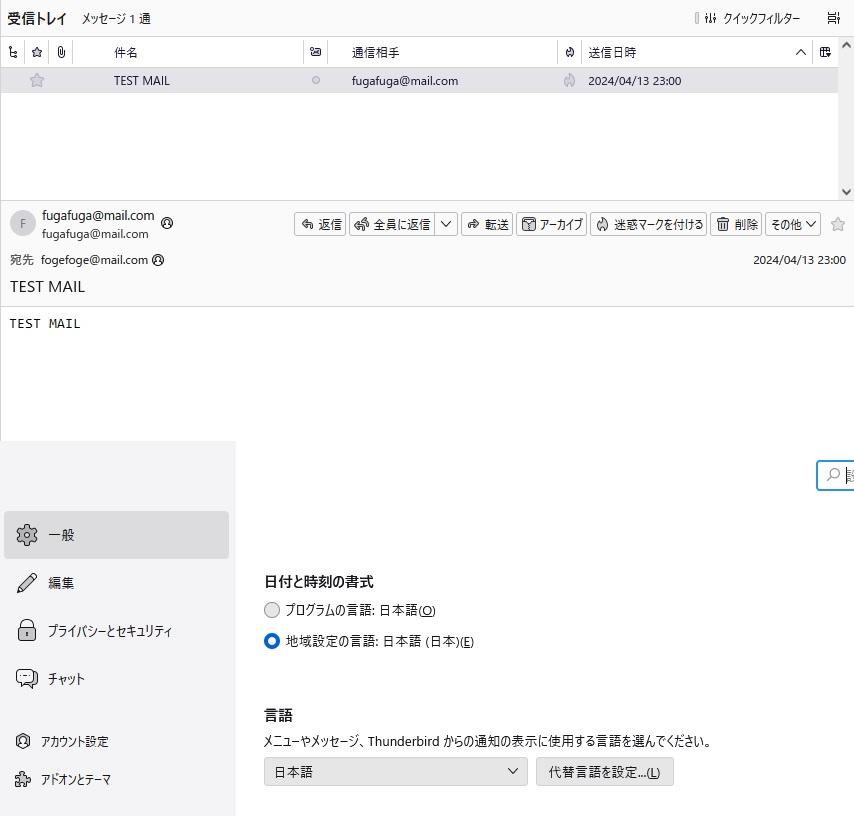Viewport: 854px width, 817px height.
Task: Star the TEST MAIL message row
Action: pos(37,81)
